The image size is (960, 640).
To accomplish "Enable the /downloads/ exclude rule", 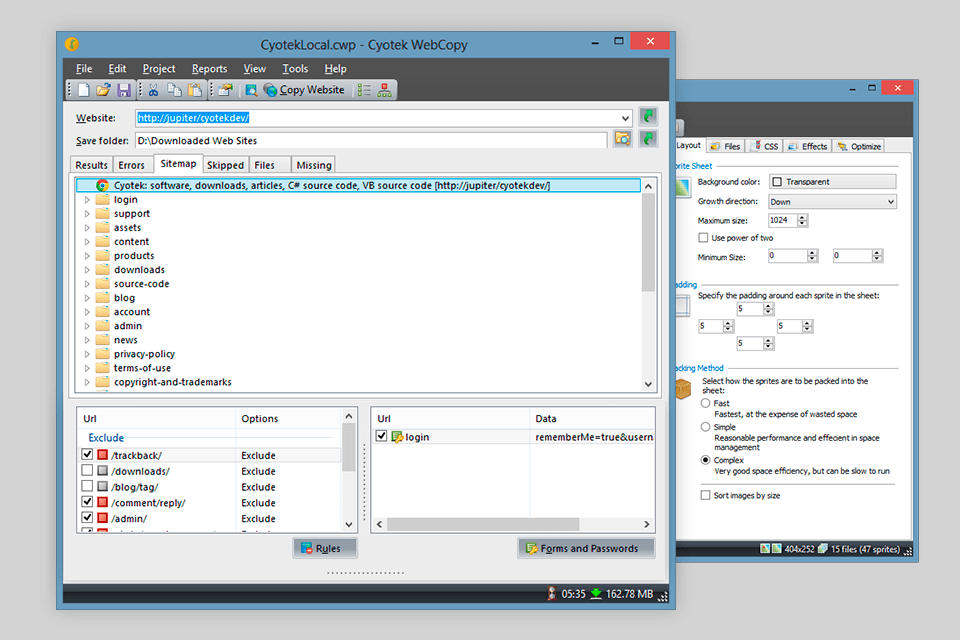I will click(x=88, y=471).
